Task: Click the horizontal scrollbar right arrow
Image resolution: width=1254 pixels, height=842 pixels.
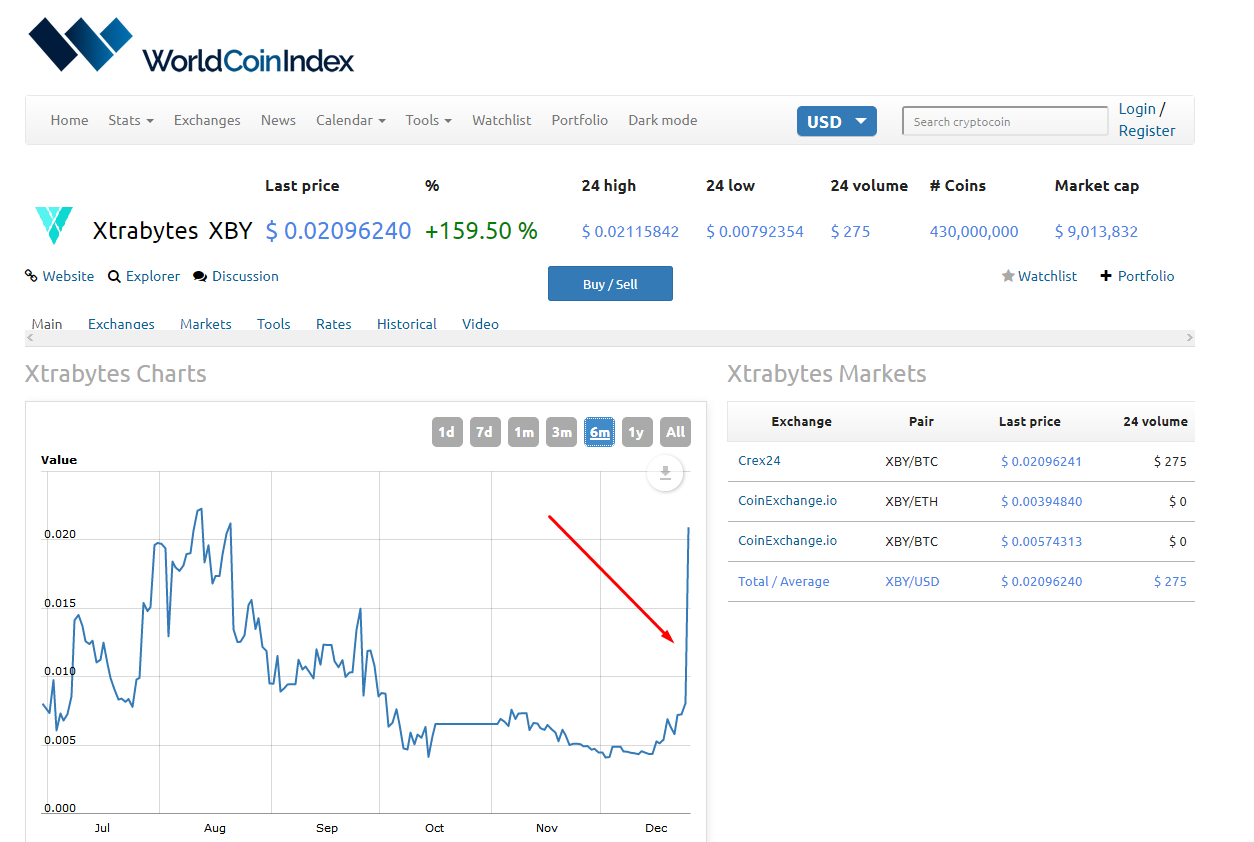Action: (1188, 338)
